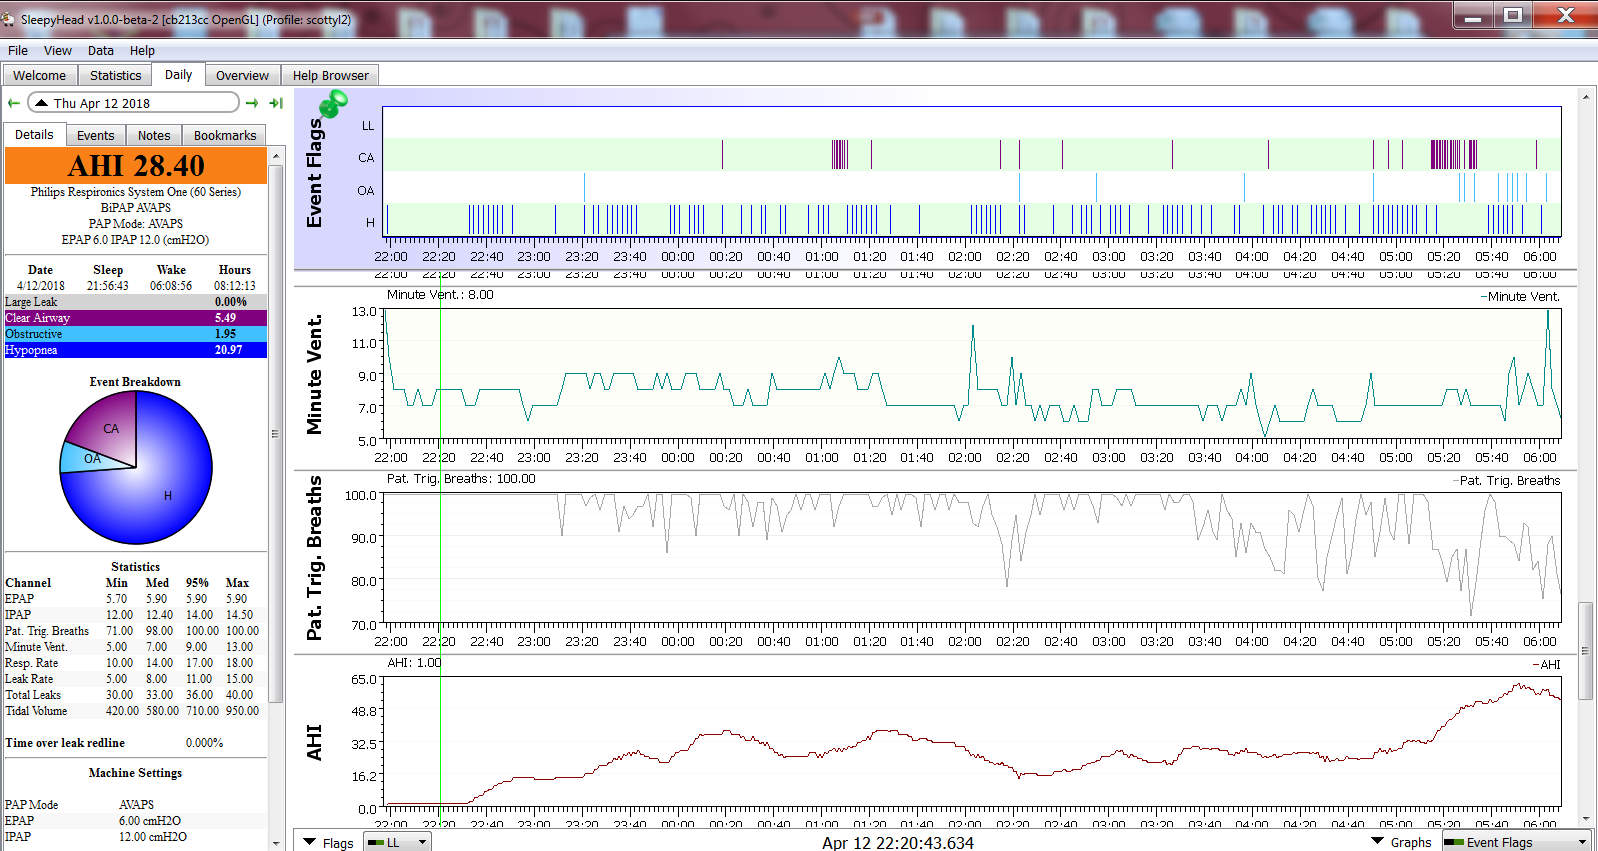Click the AHI 28.40 orange banner
Viewport: 1598px width, 851px height.
click(136, 166)
